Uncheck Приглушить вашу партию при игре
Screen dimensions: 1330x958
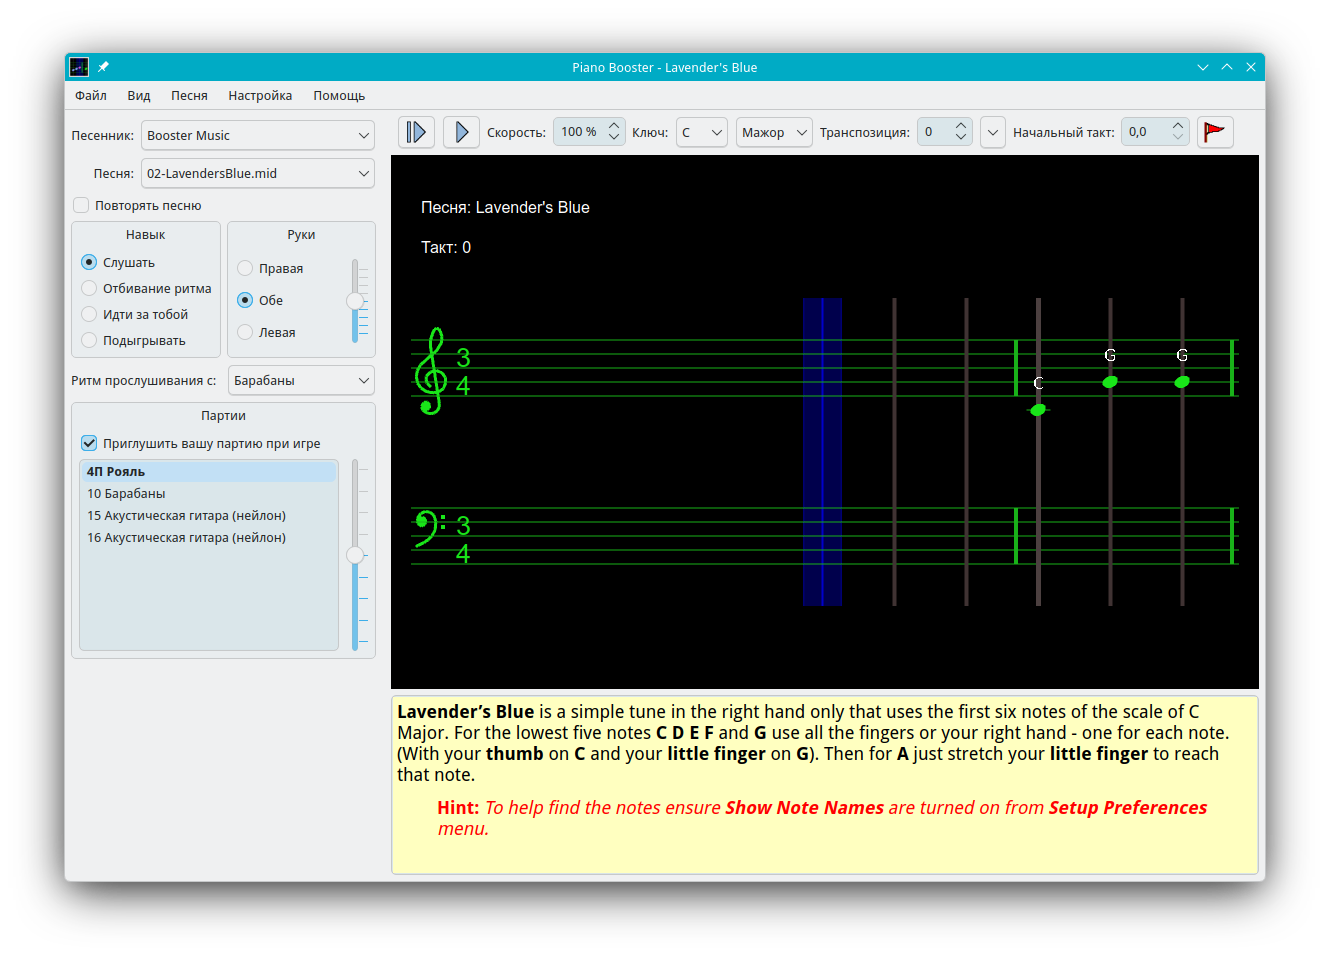tap(89, 443)
